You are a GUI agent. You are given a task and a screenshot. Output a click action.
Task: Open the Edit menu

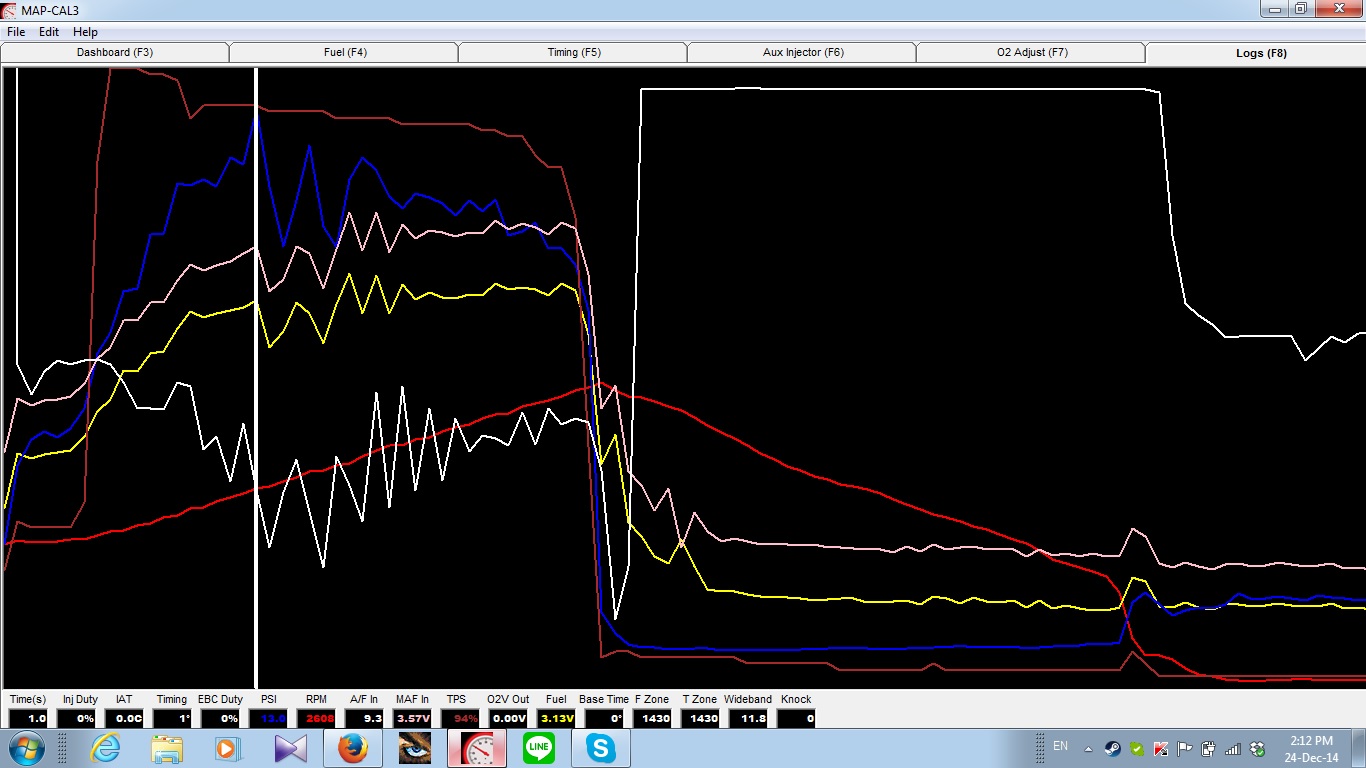click(x=49, y=32)
